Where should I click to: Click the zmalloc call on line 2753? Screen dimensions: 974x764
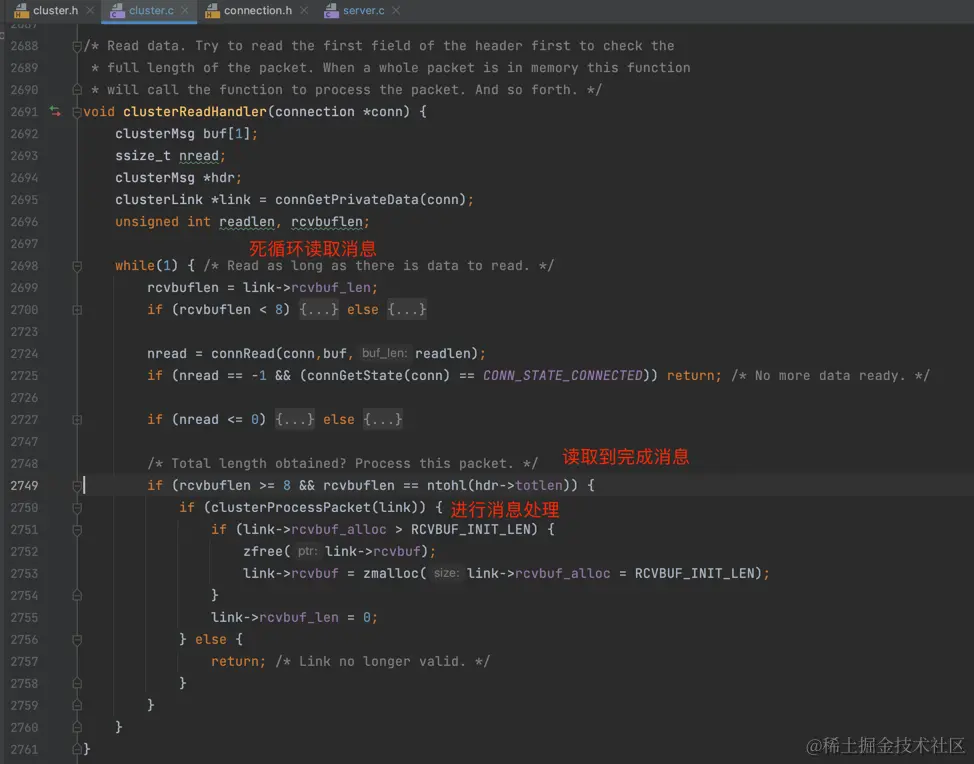(391, 573)
